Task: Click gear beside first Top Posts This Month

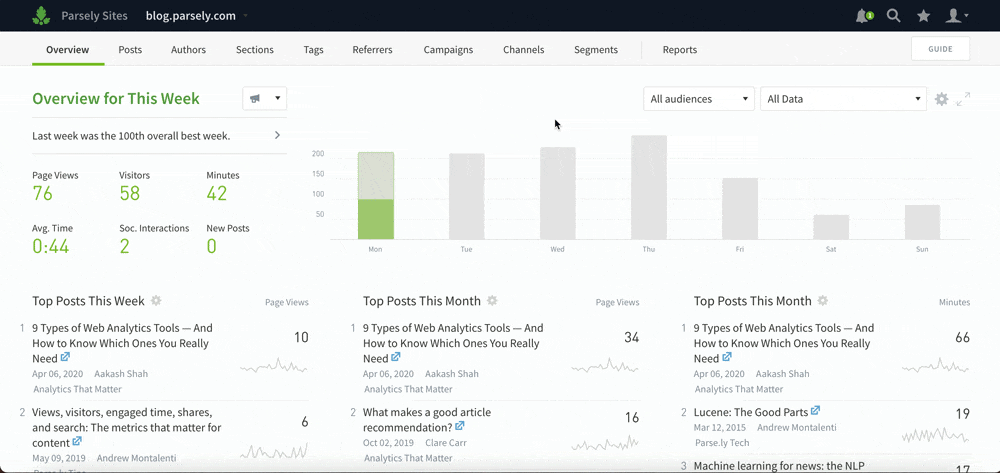Action: [492, 301]
